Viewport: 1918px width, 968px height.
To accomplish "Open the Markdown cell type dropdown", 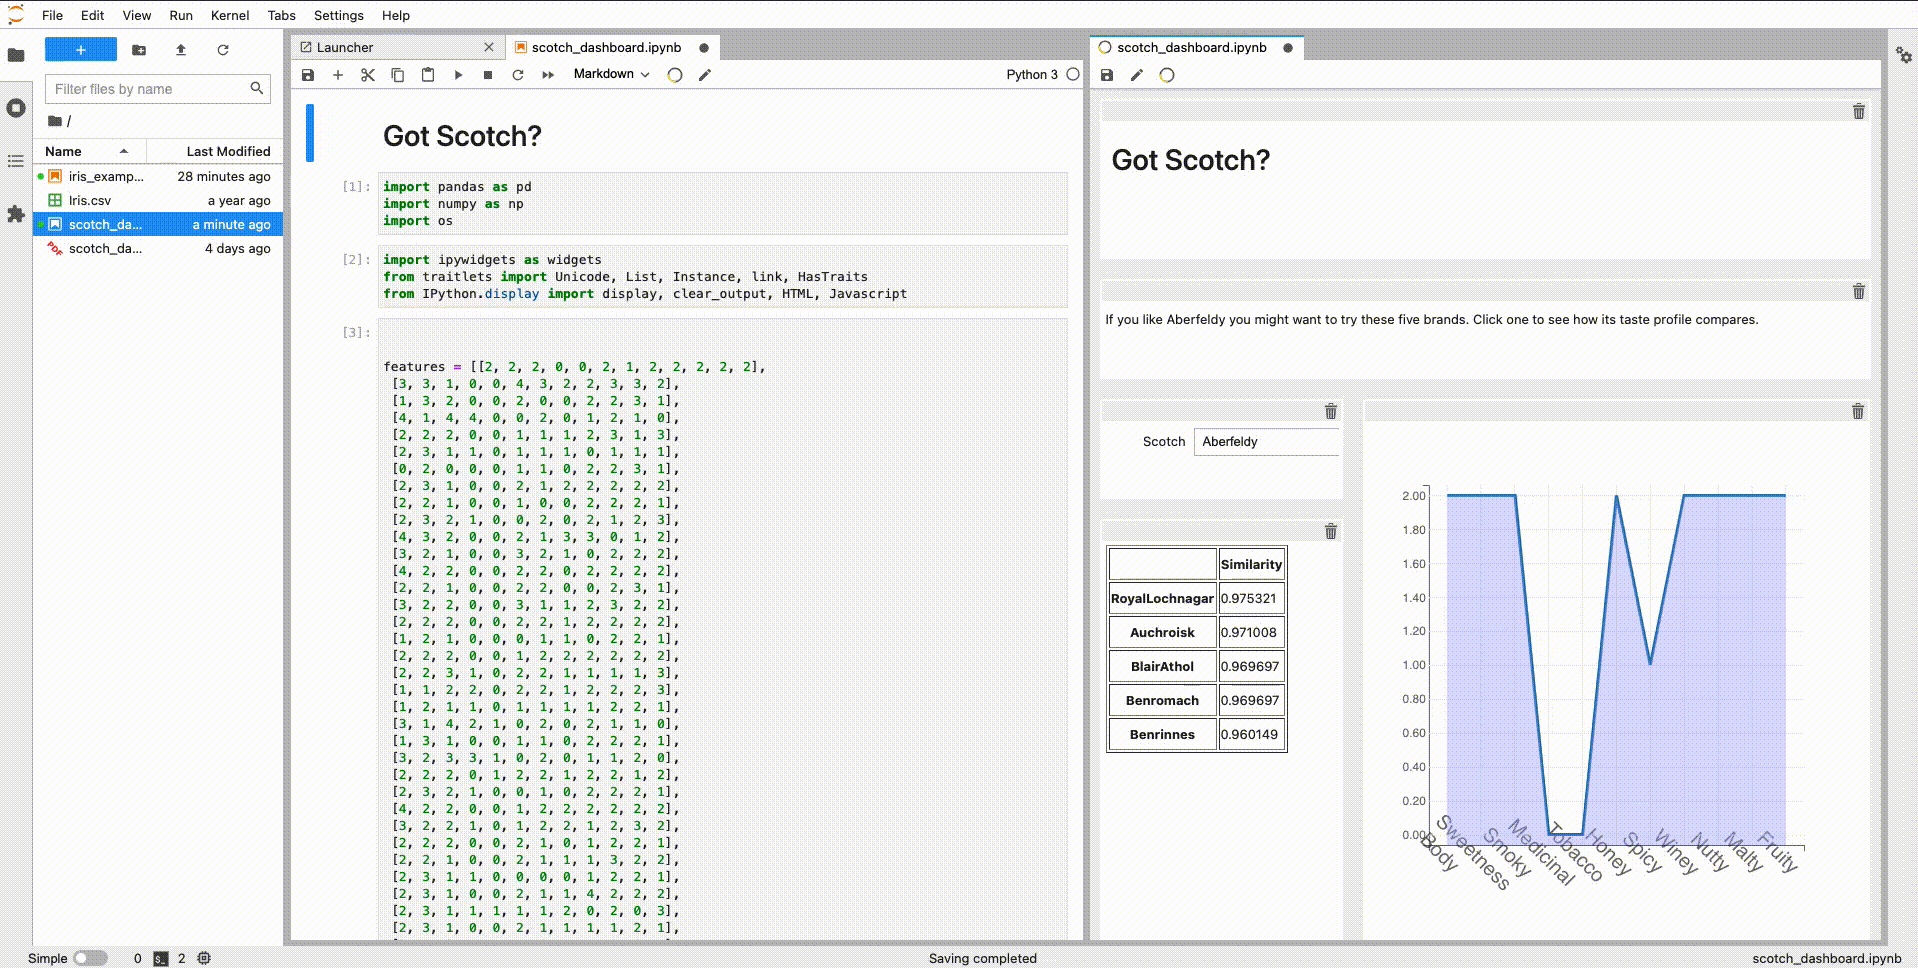I will (611, 74).
